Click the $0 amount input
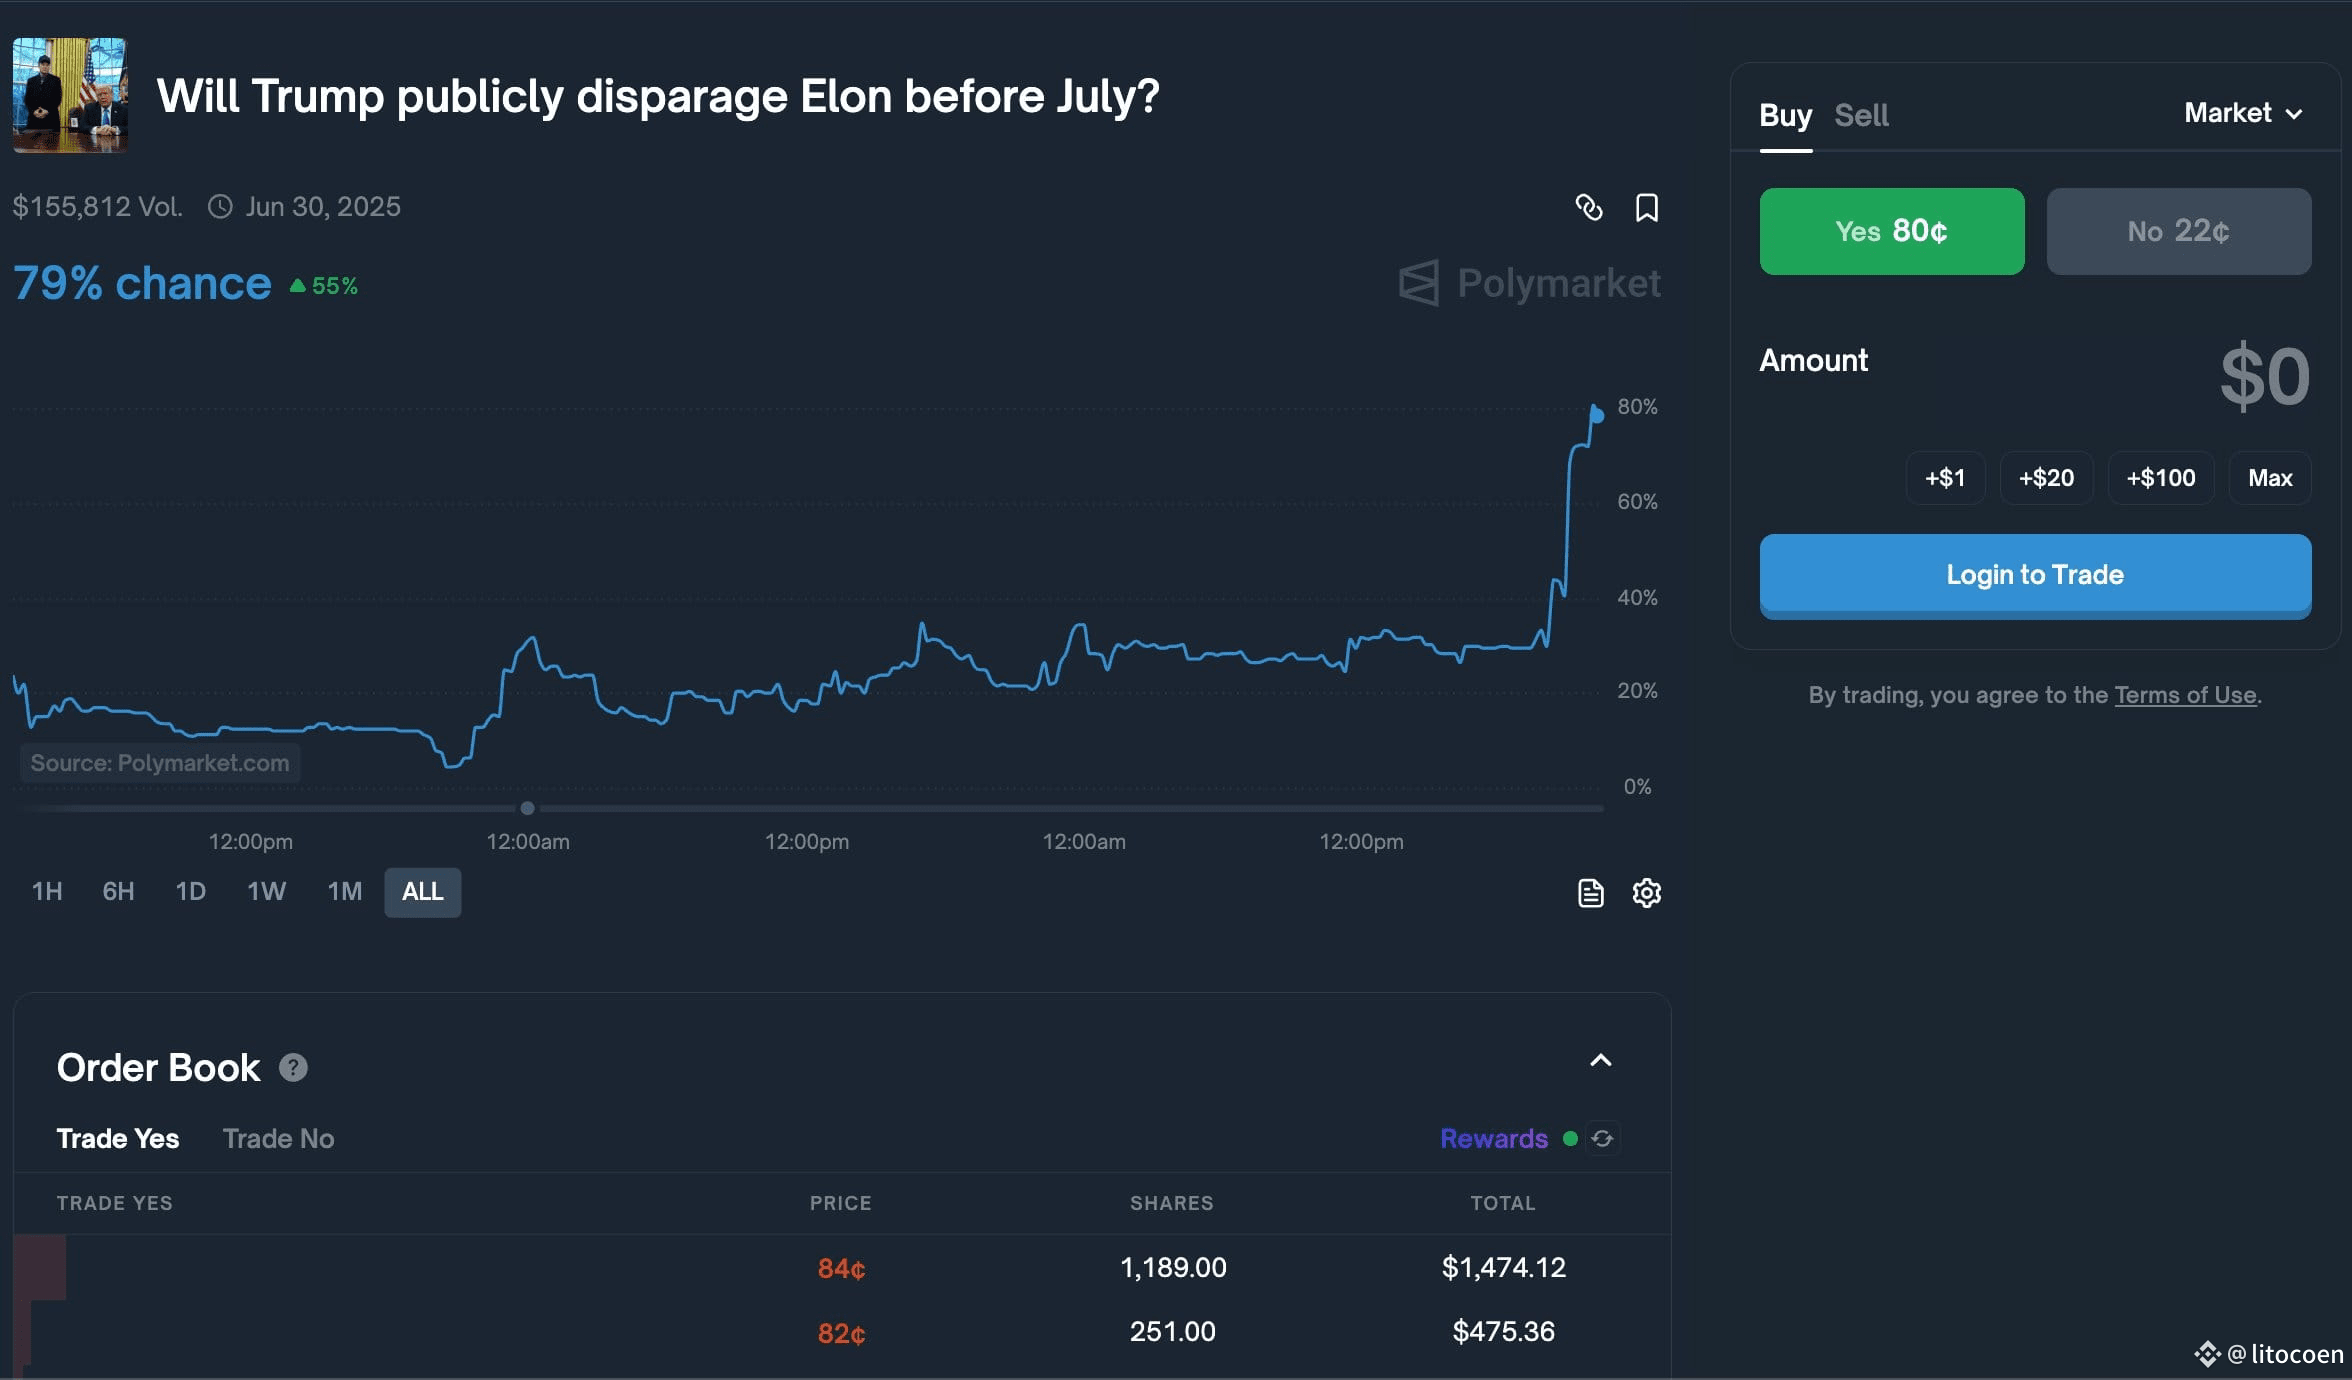Viewport: 2352px width, 1380px height. pyautogui.click(x=2264, y=377)
